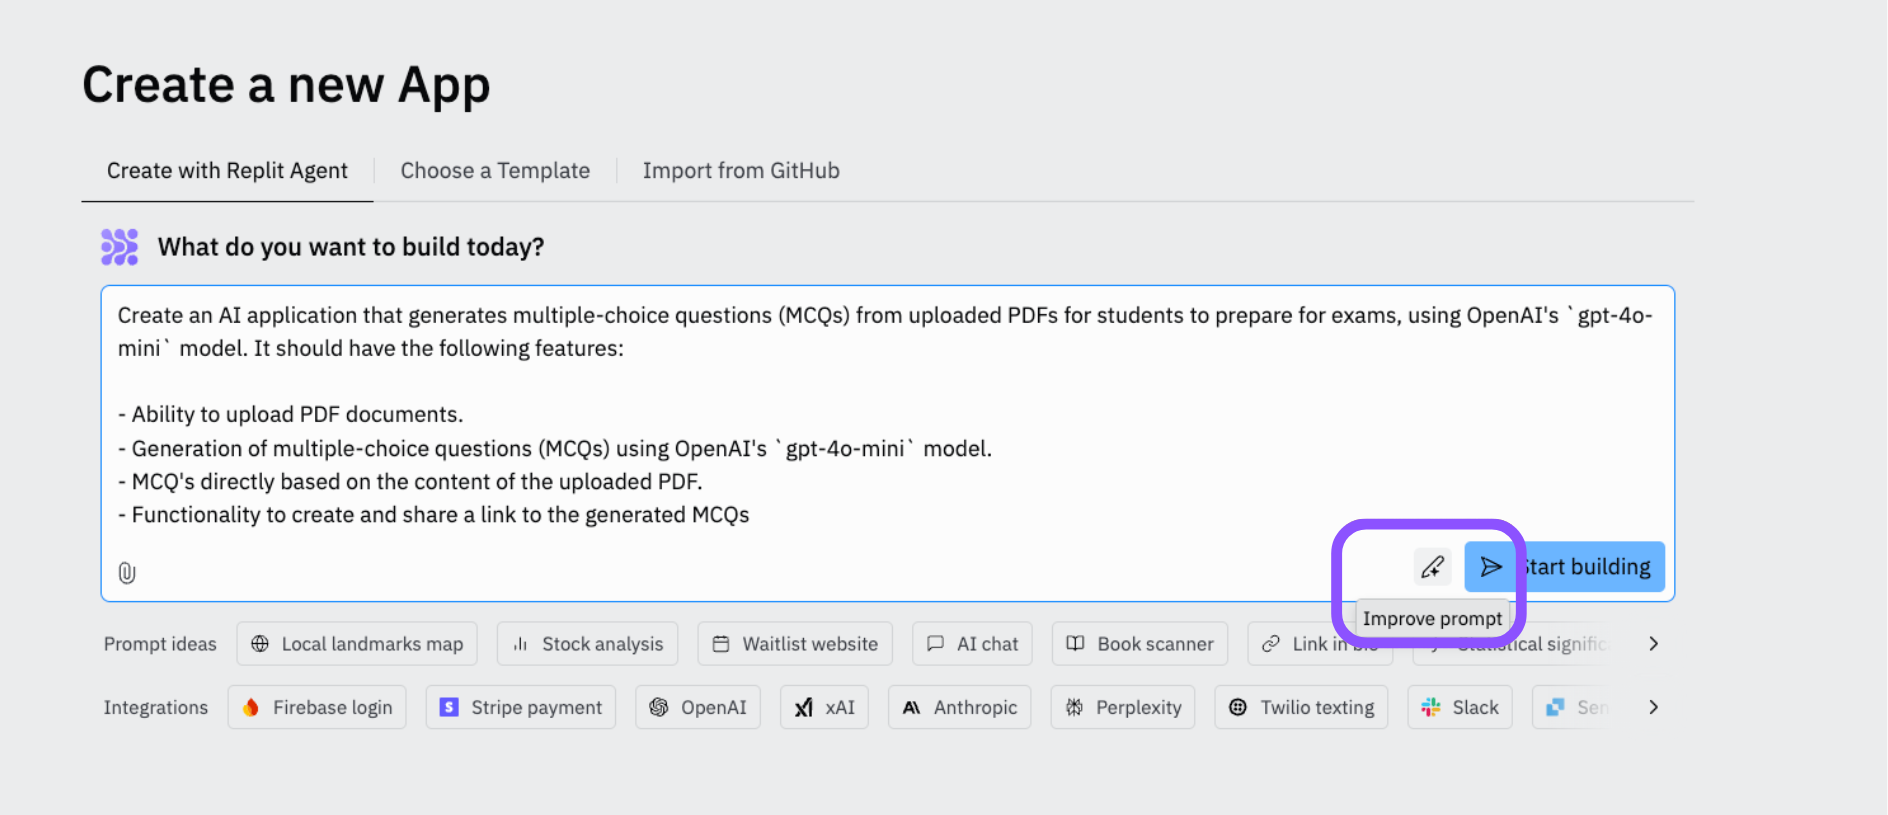Select the Create with Replit Agent tab

tap(227, 171)
